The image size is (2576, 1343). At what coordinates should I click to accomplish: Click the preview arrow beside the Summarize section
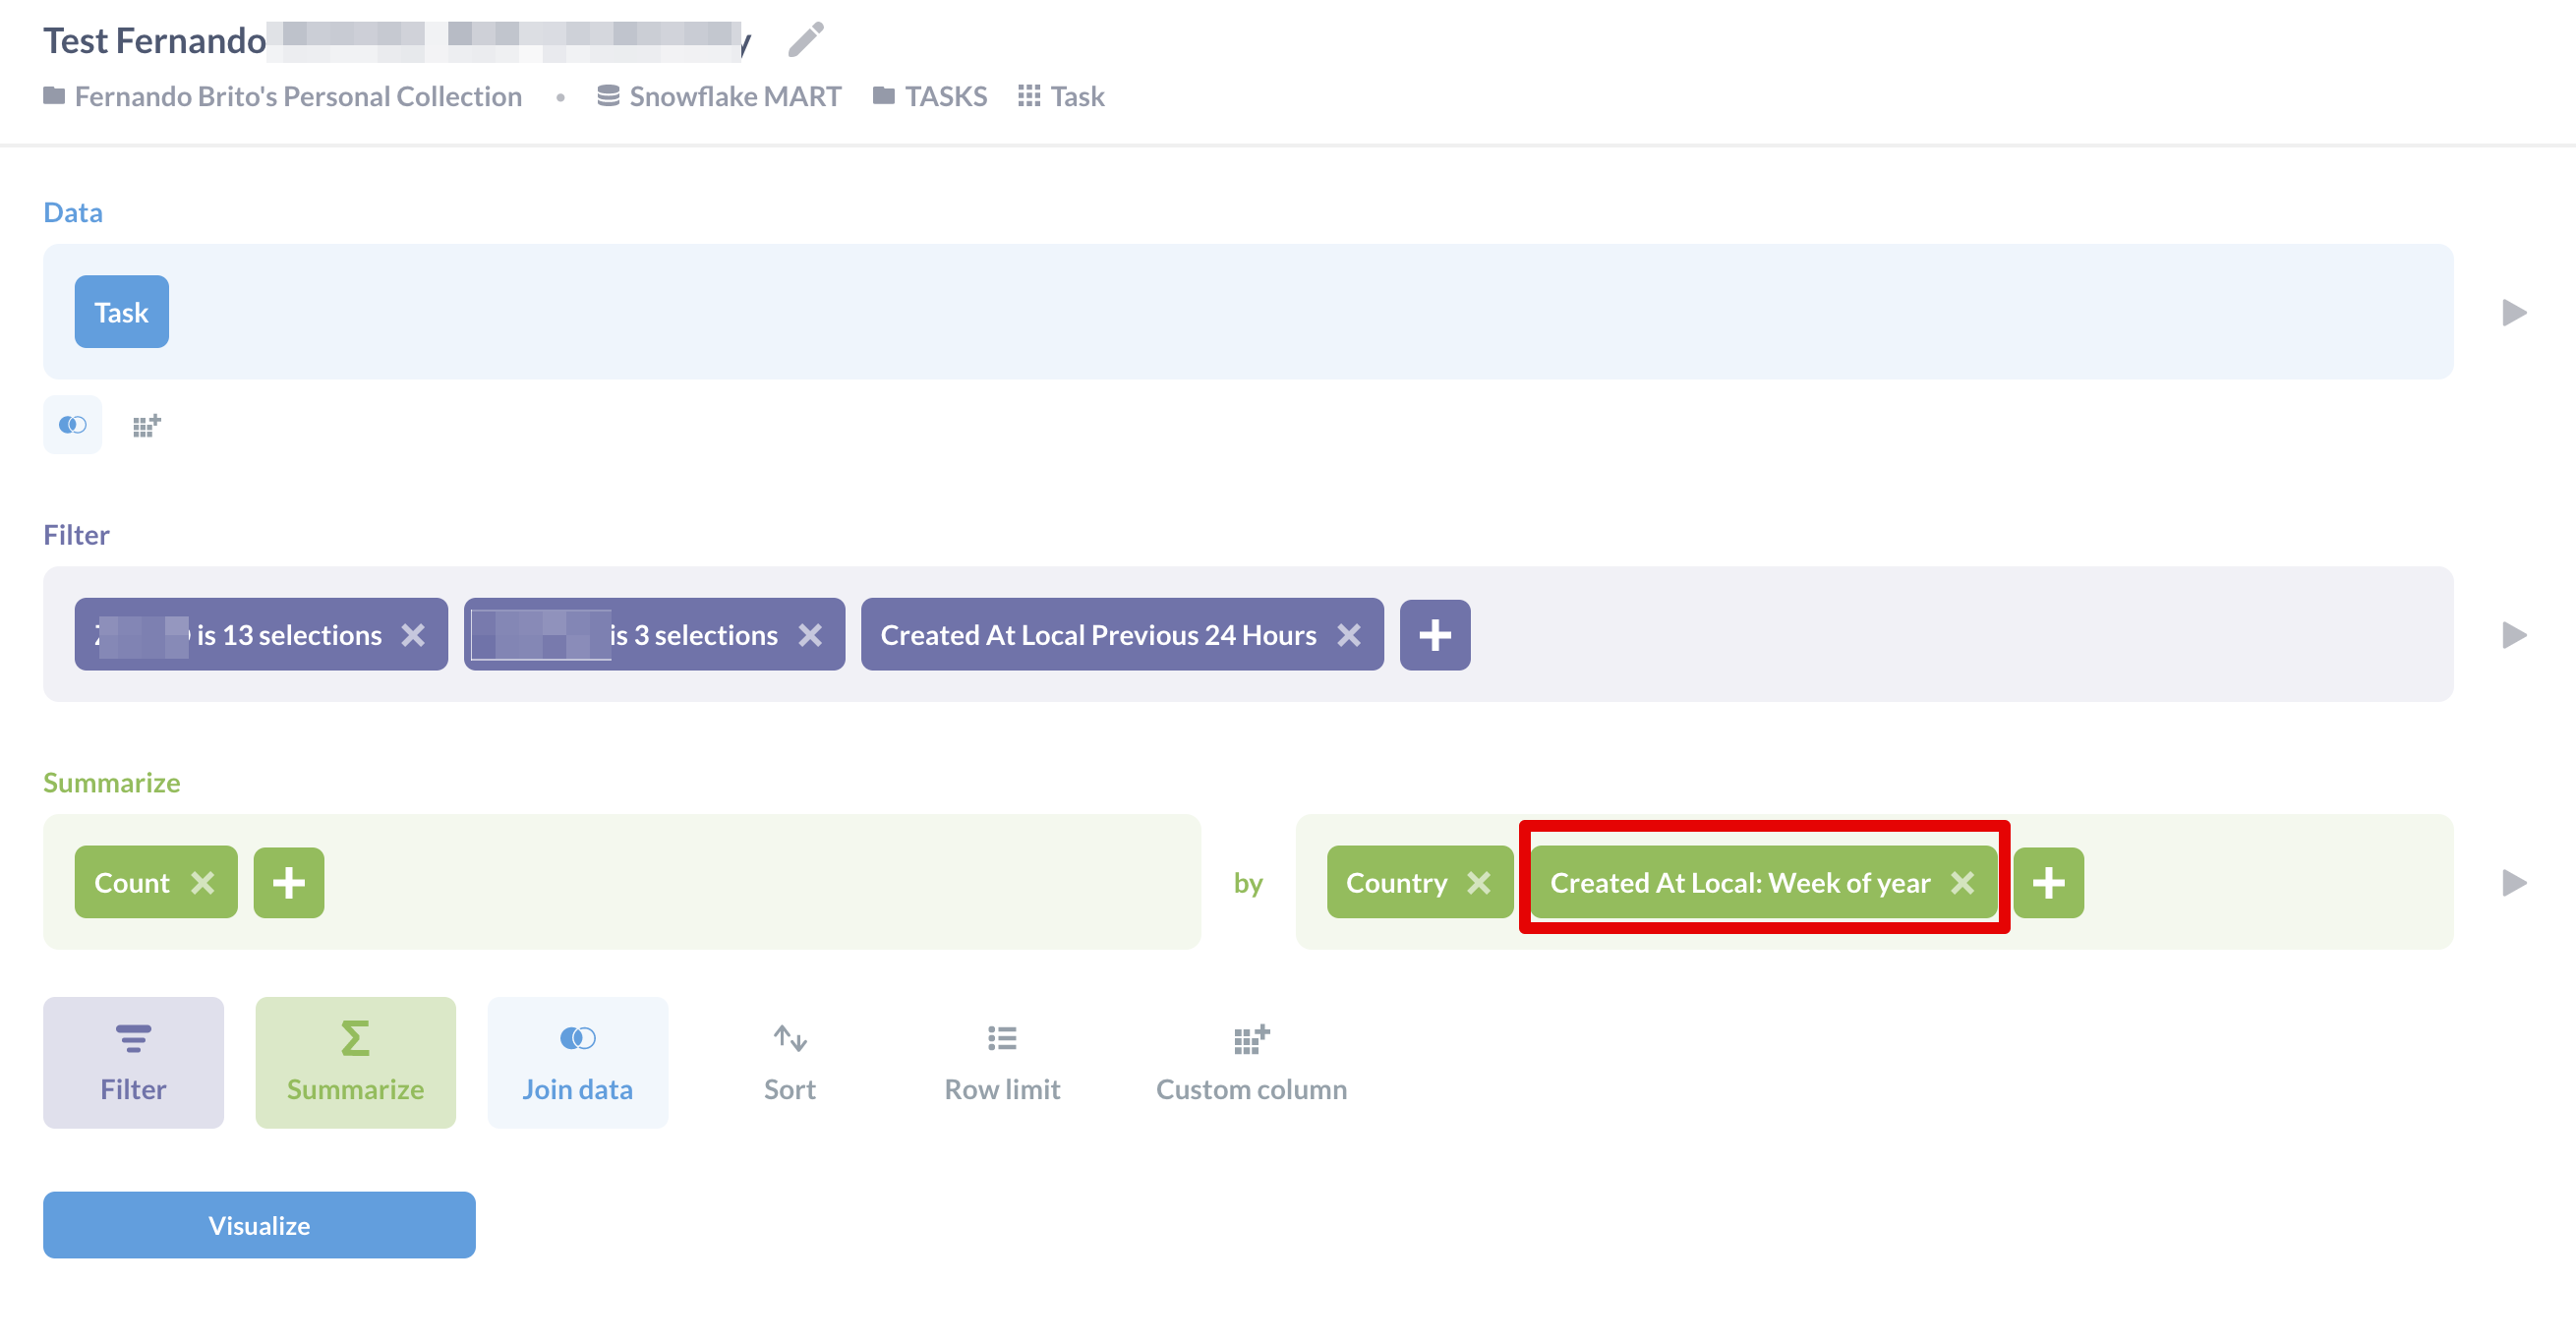pyautogui.click(x=2517, y=882)
